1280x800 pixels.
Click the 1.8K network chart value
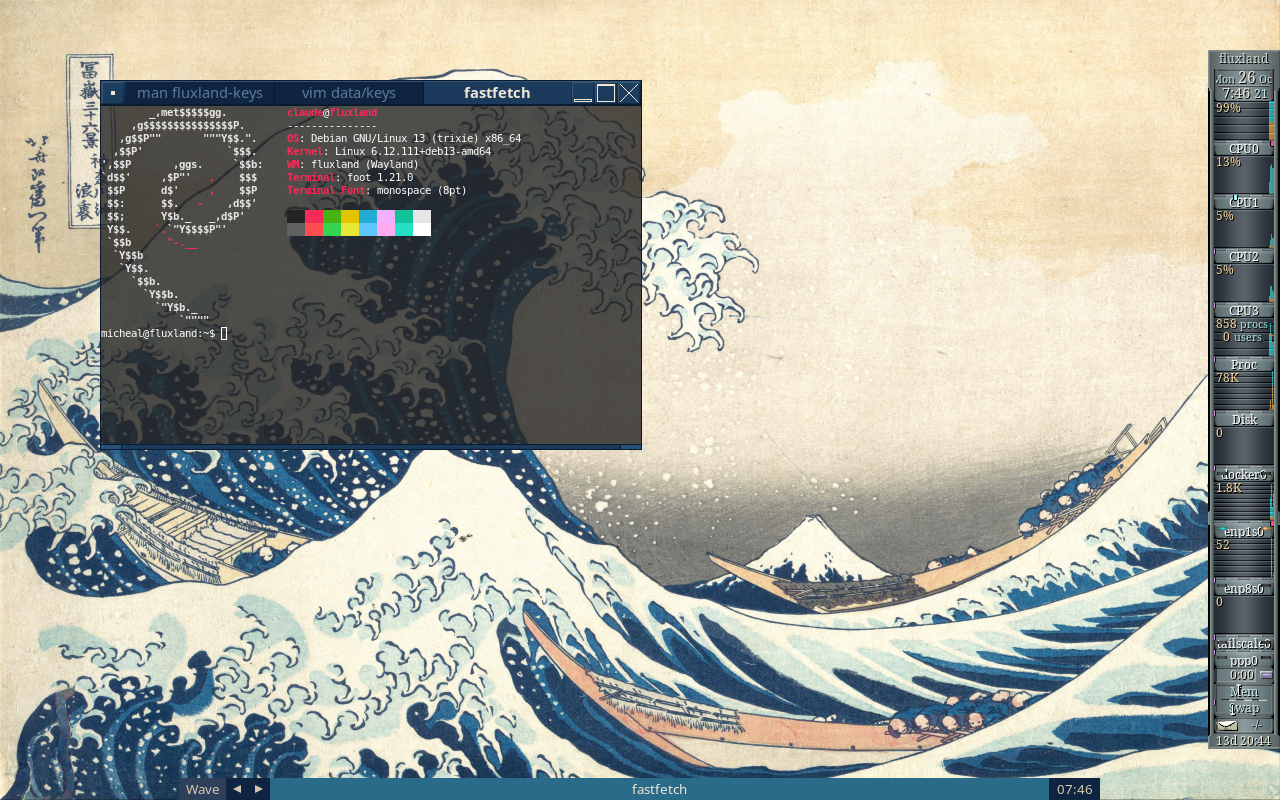coord(1229,488)
